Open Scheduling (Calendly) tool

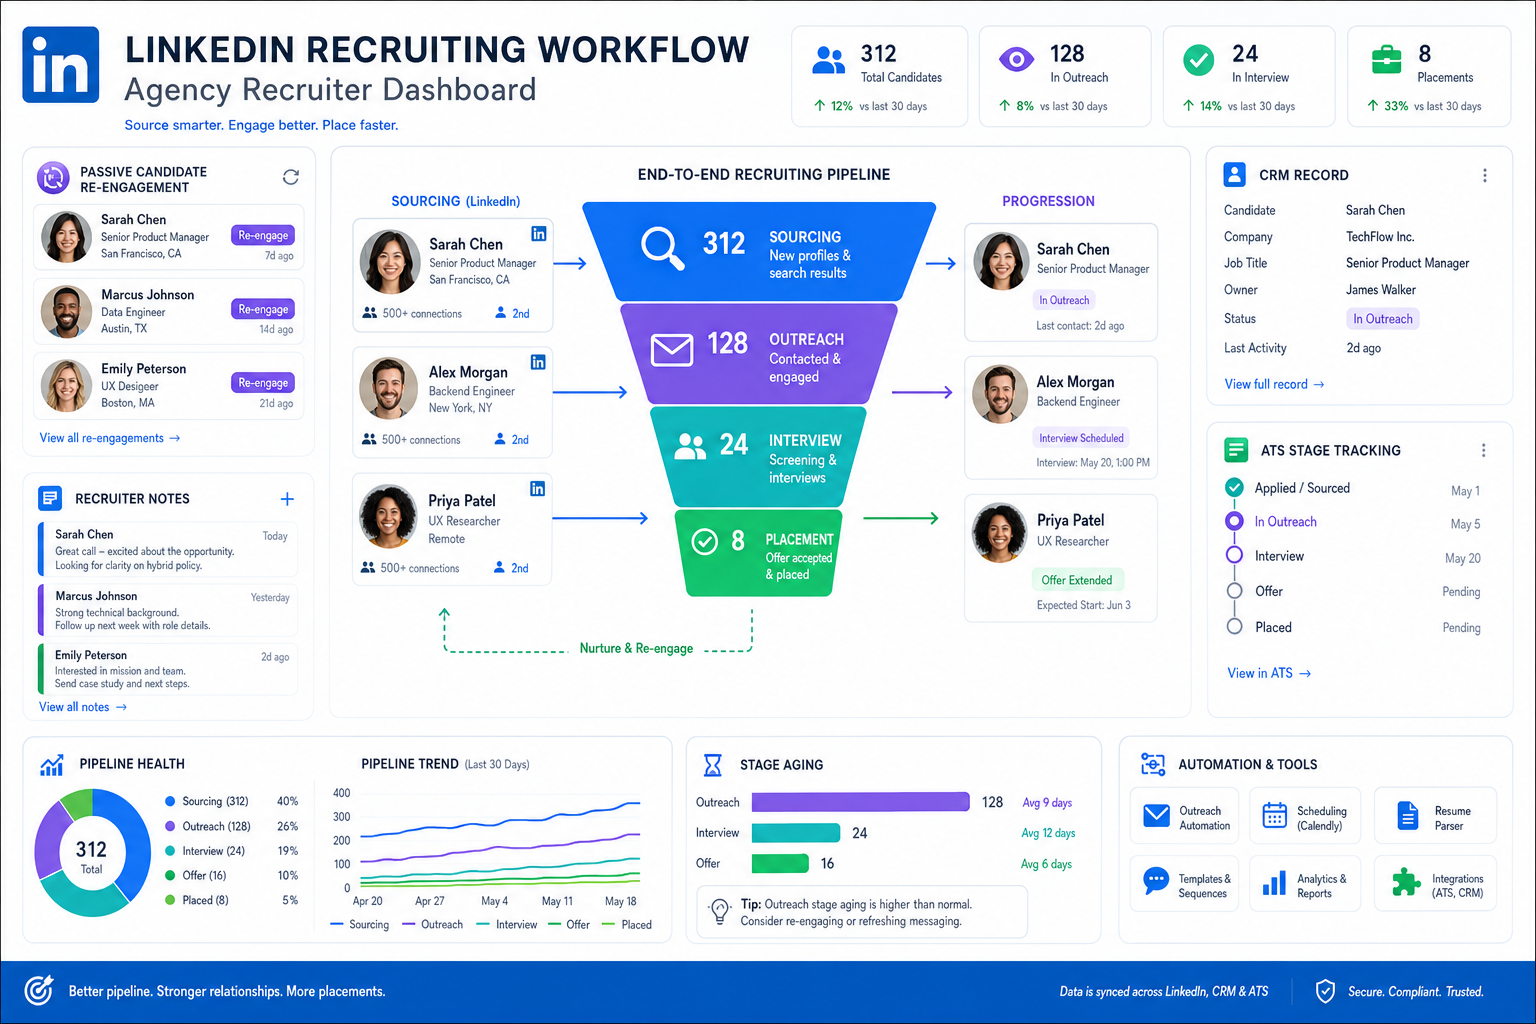1306,817
